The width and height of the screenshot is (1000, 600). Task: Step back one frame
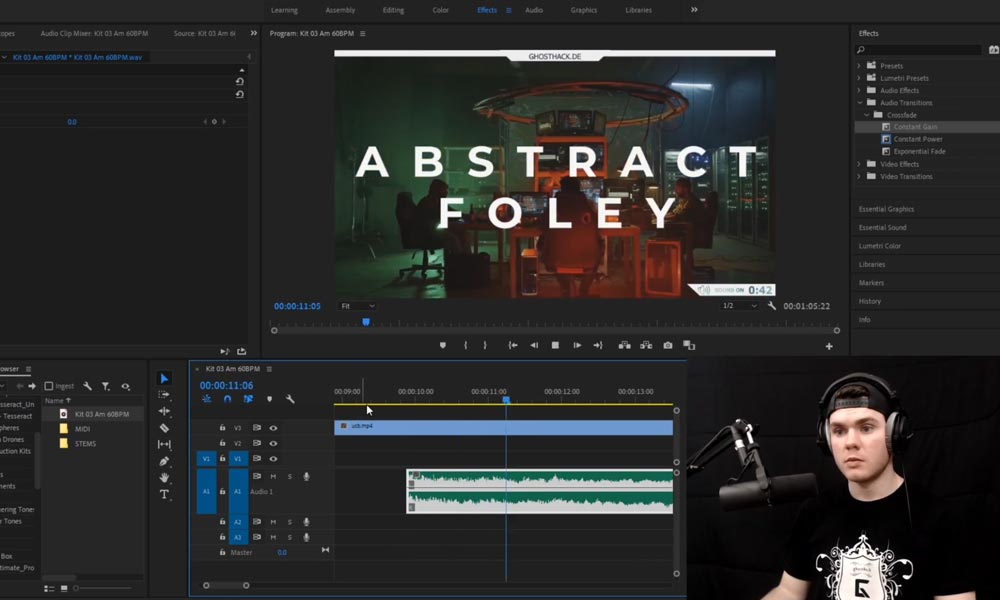point(534,345)
